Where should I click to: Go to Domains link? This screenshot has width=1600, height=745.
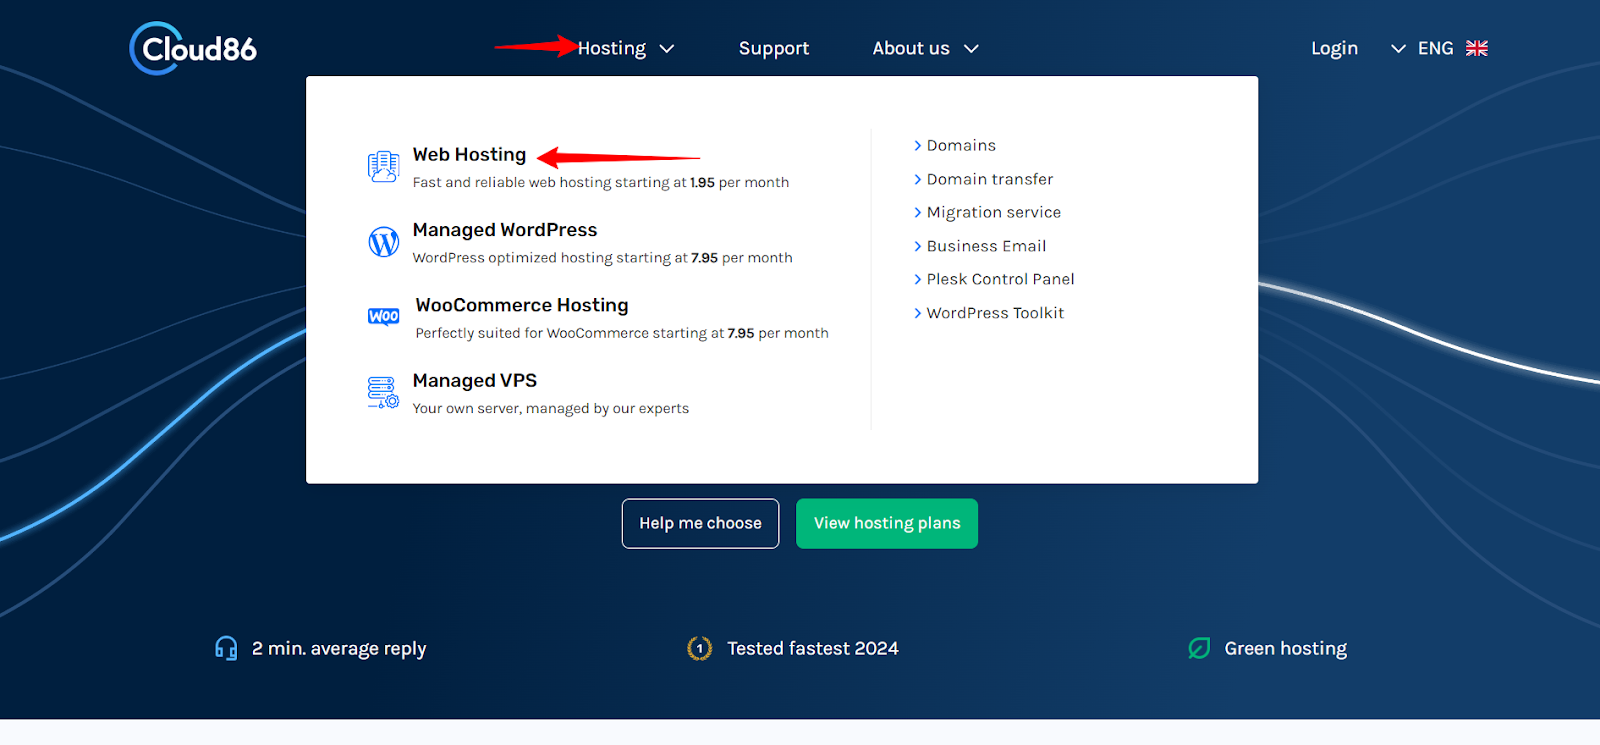coord(961,145)
